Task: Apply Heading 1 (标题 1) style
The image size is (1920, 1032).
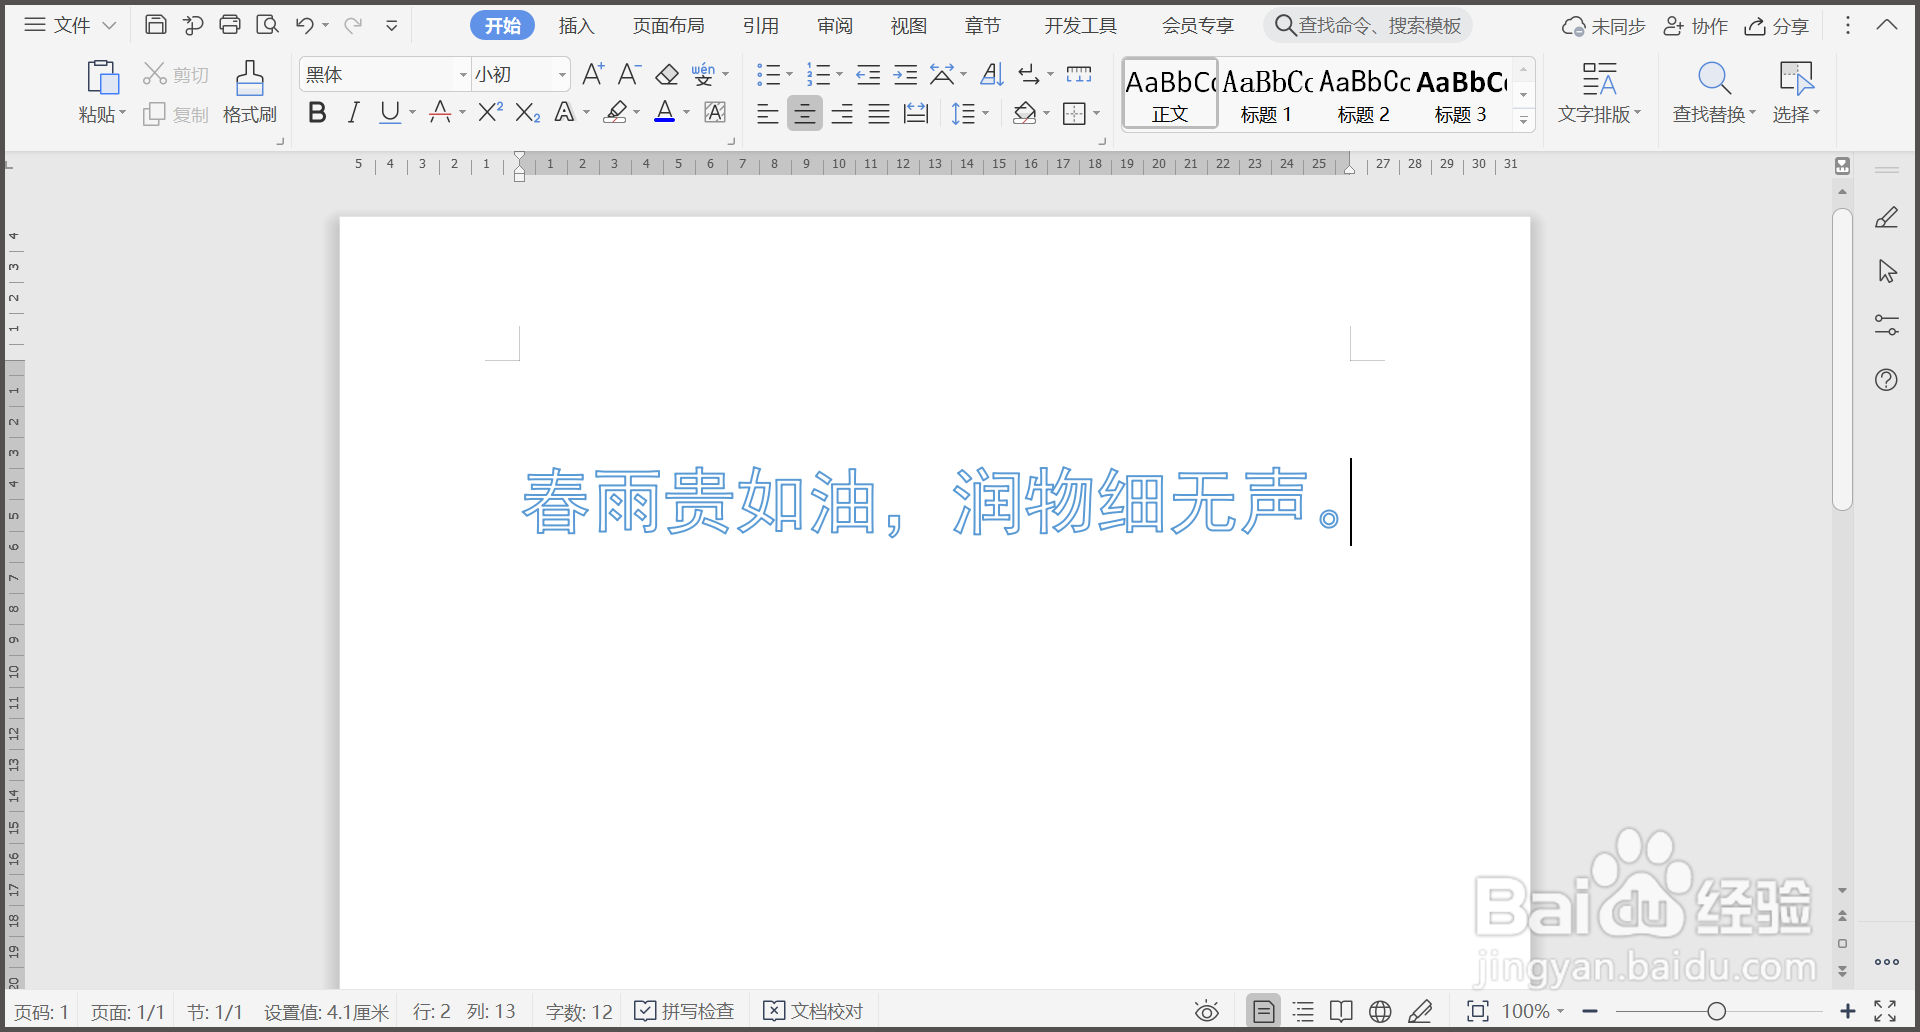Action: click(1267, 94)
